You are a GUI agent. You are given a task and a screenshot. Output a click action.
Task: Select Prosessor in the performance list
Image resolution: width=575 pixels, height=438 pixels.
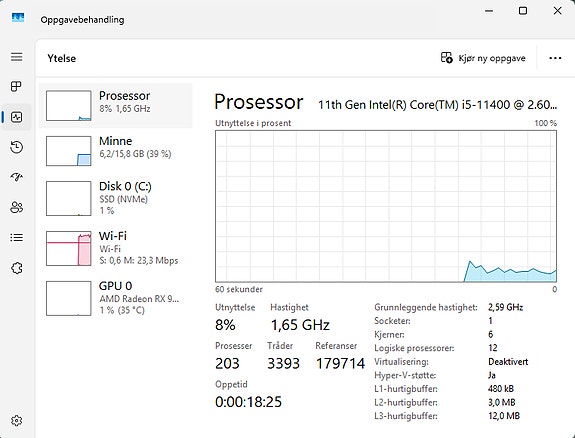click(116, 106)
